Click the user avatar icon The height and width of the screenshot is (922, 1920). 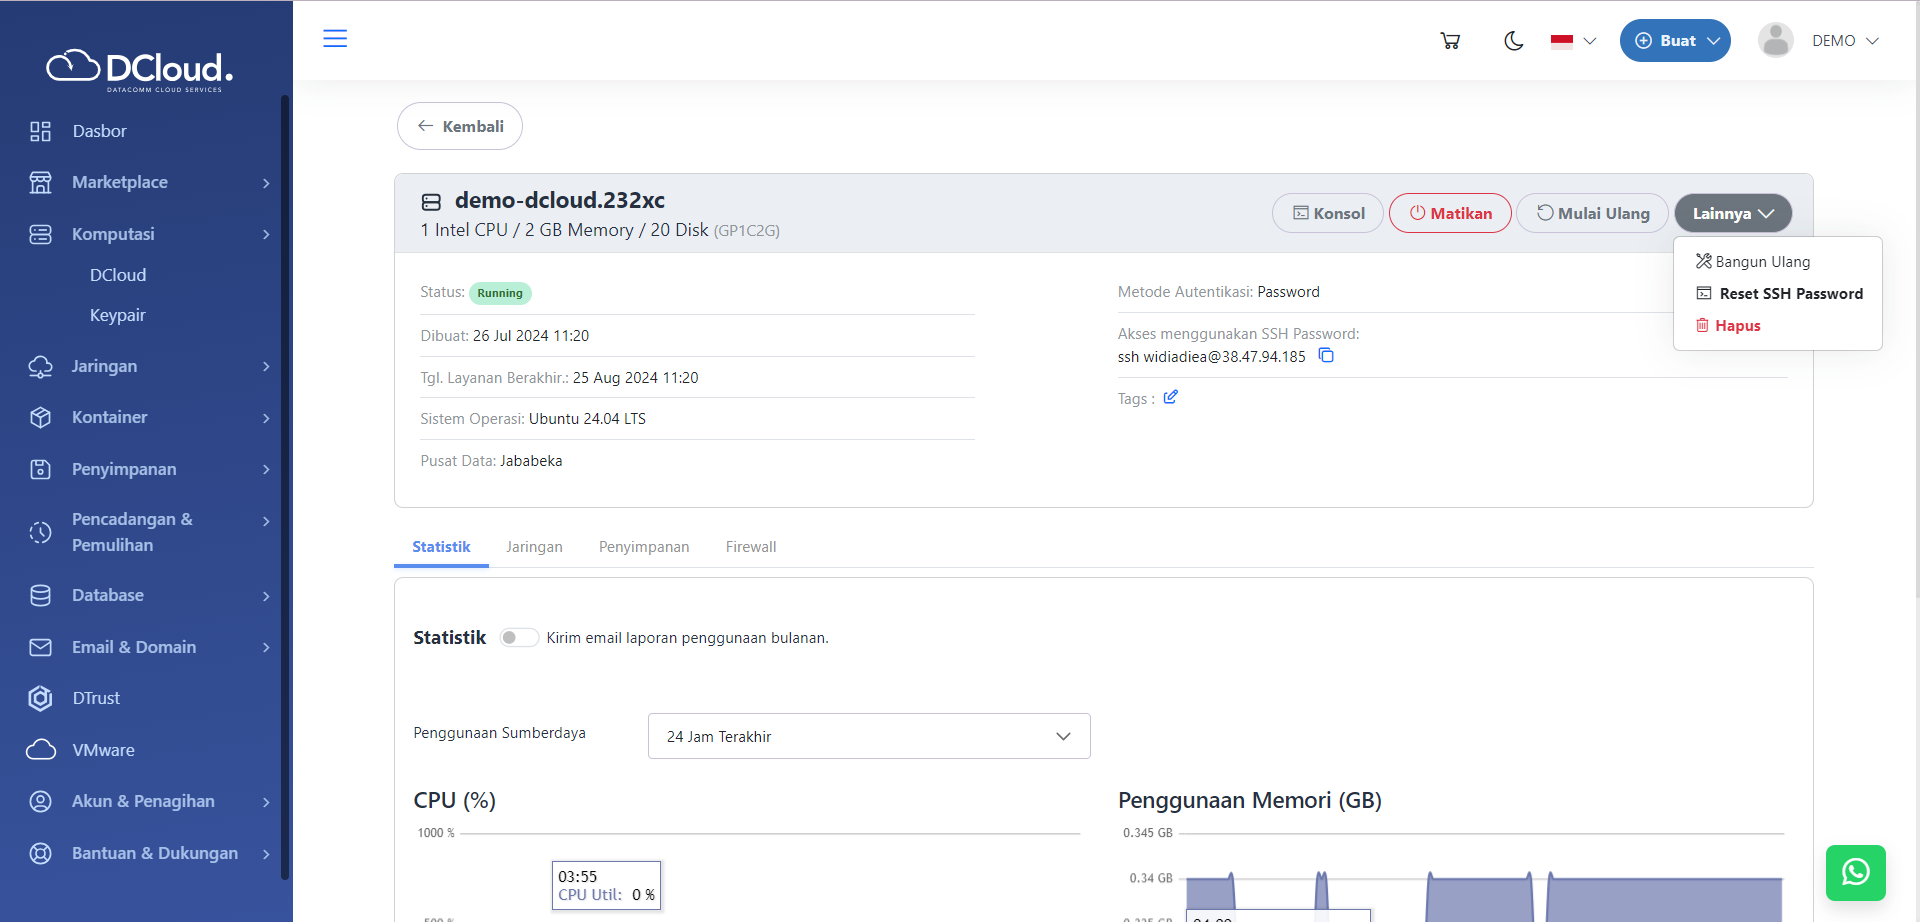tap(1776, 41)
